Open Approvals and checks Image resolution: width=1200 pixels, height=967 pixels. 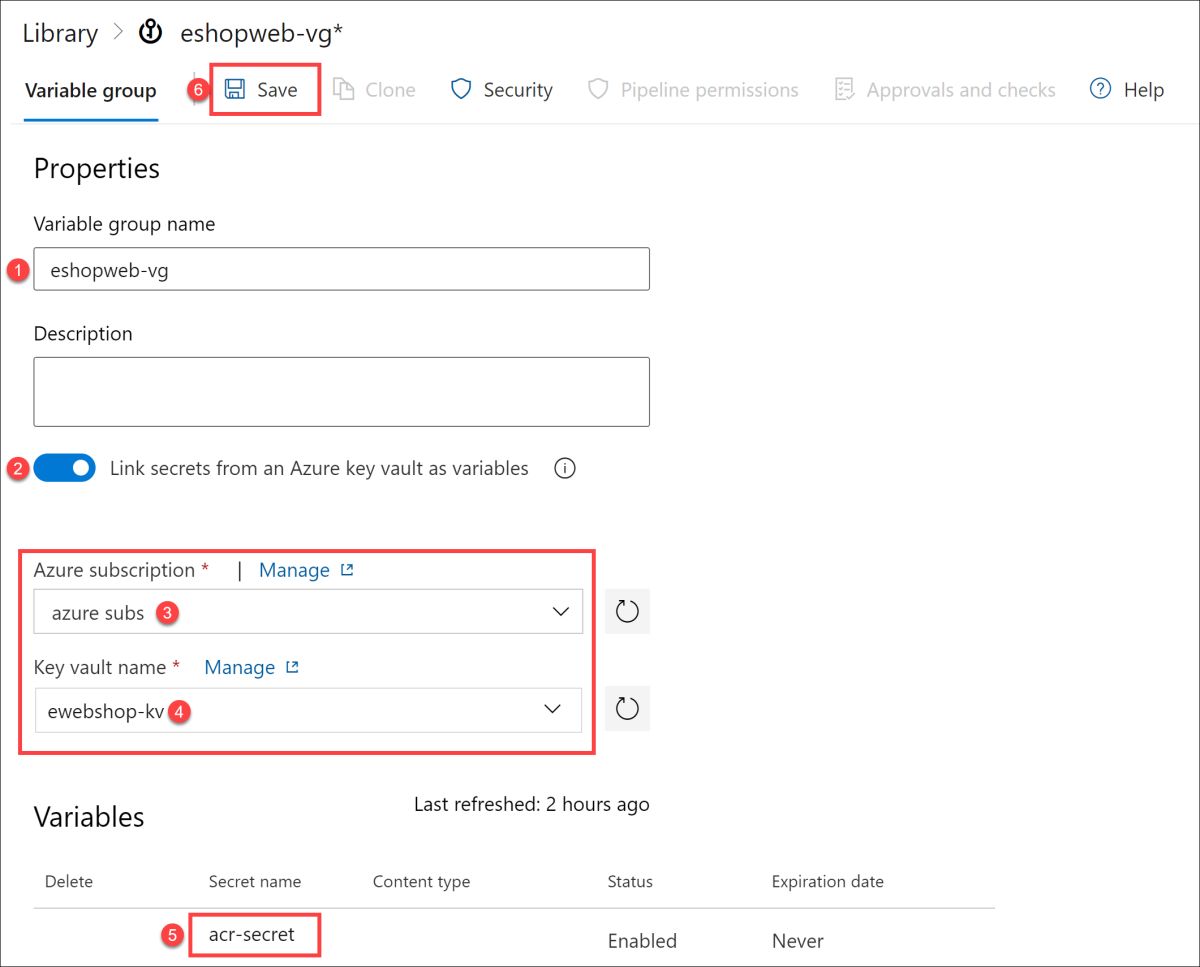[x=944, y=90]
